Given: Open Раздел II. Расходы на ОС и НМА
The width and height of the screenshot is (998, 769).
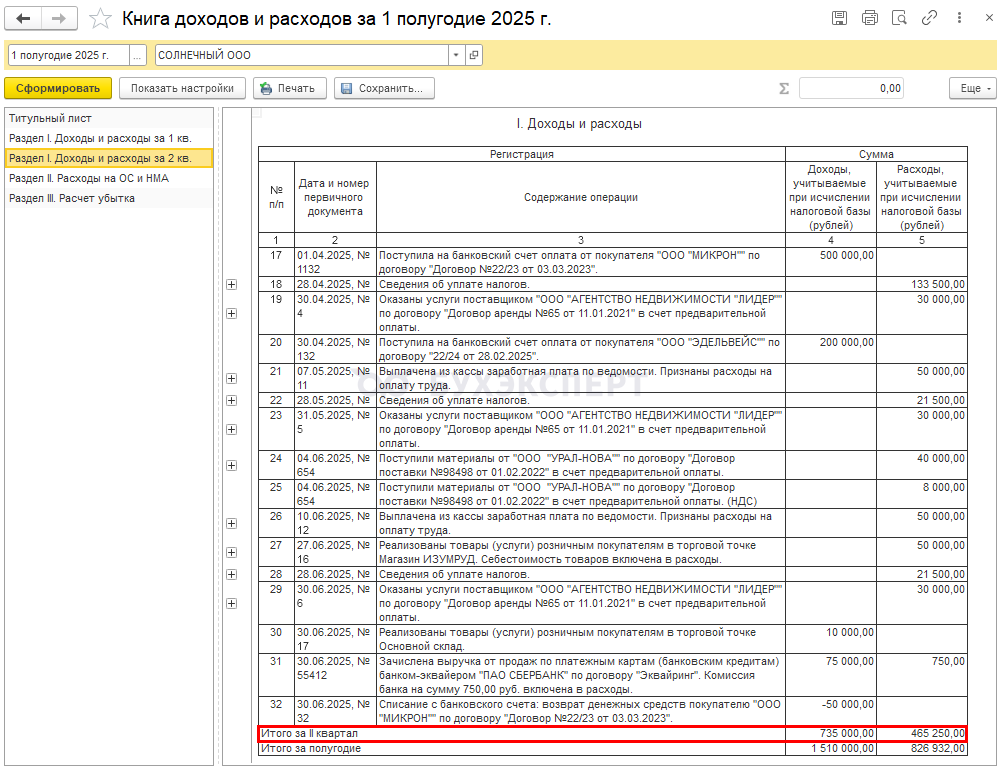Looking at the screenshot, I should tap(109, 178).
